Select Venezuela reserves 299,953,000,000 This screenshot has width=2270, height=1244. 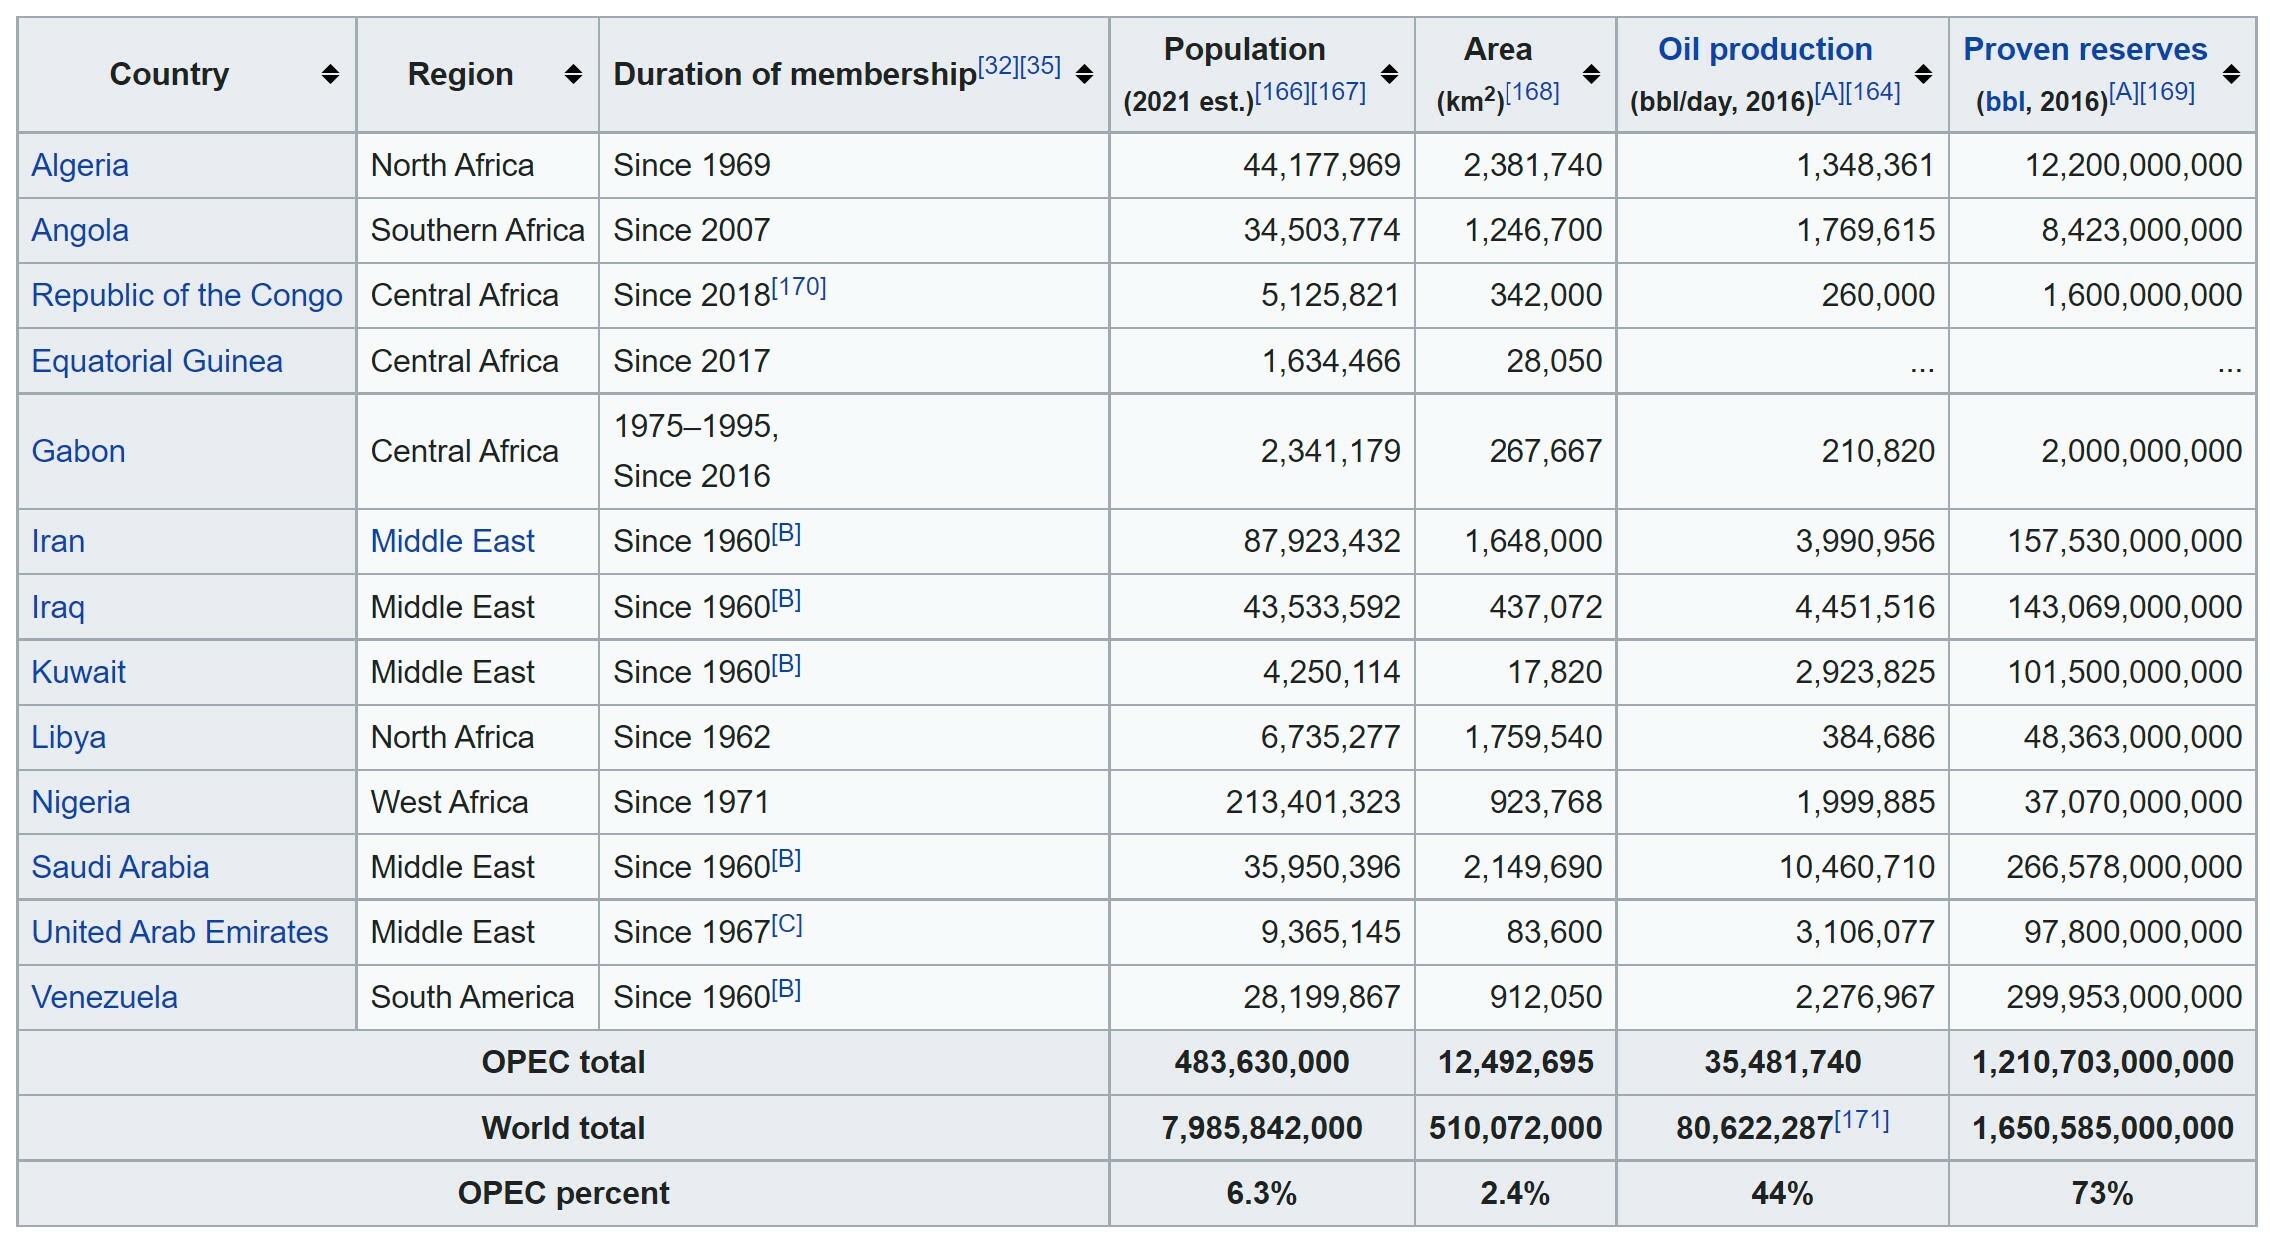click(x=2124, y=997)
